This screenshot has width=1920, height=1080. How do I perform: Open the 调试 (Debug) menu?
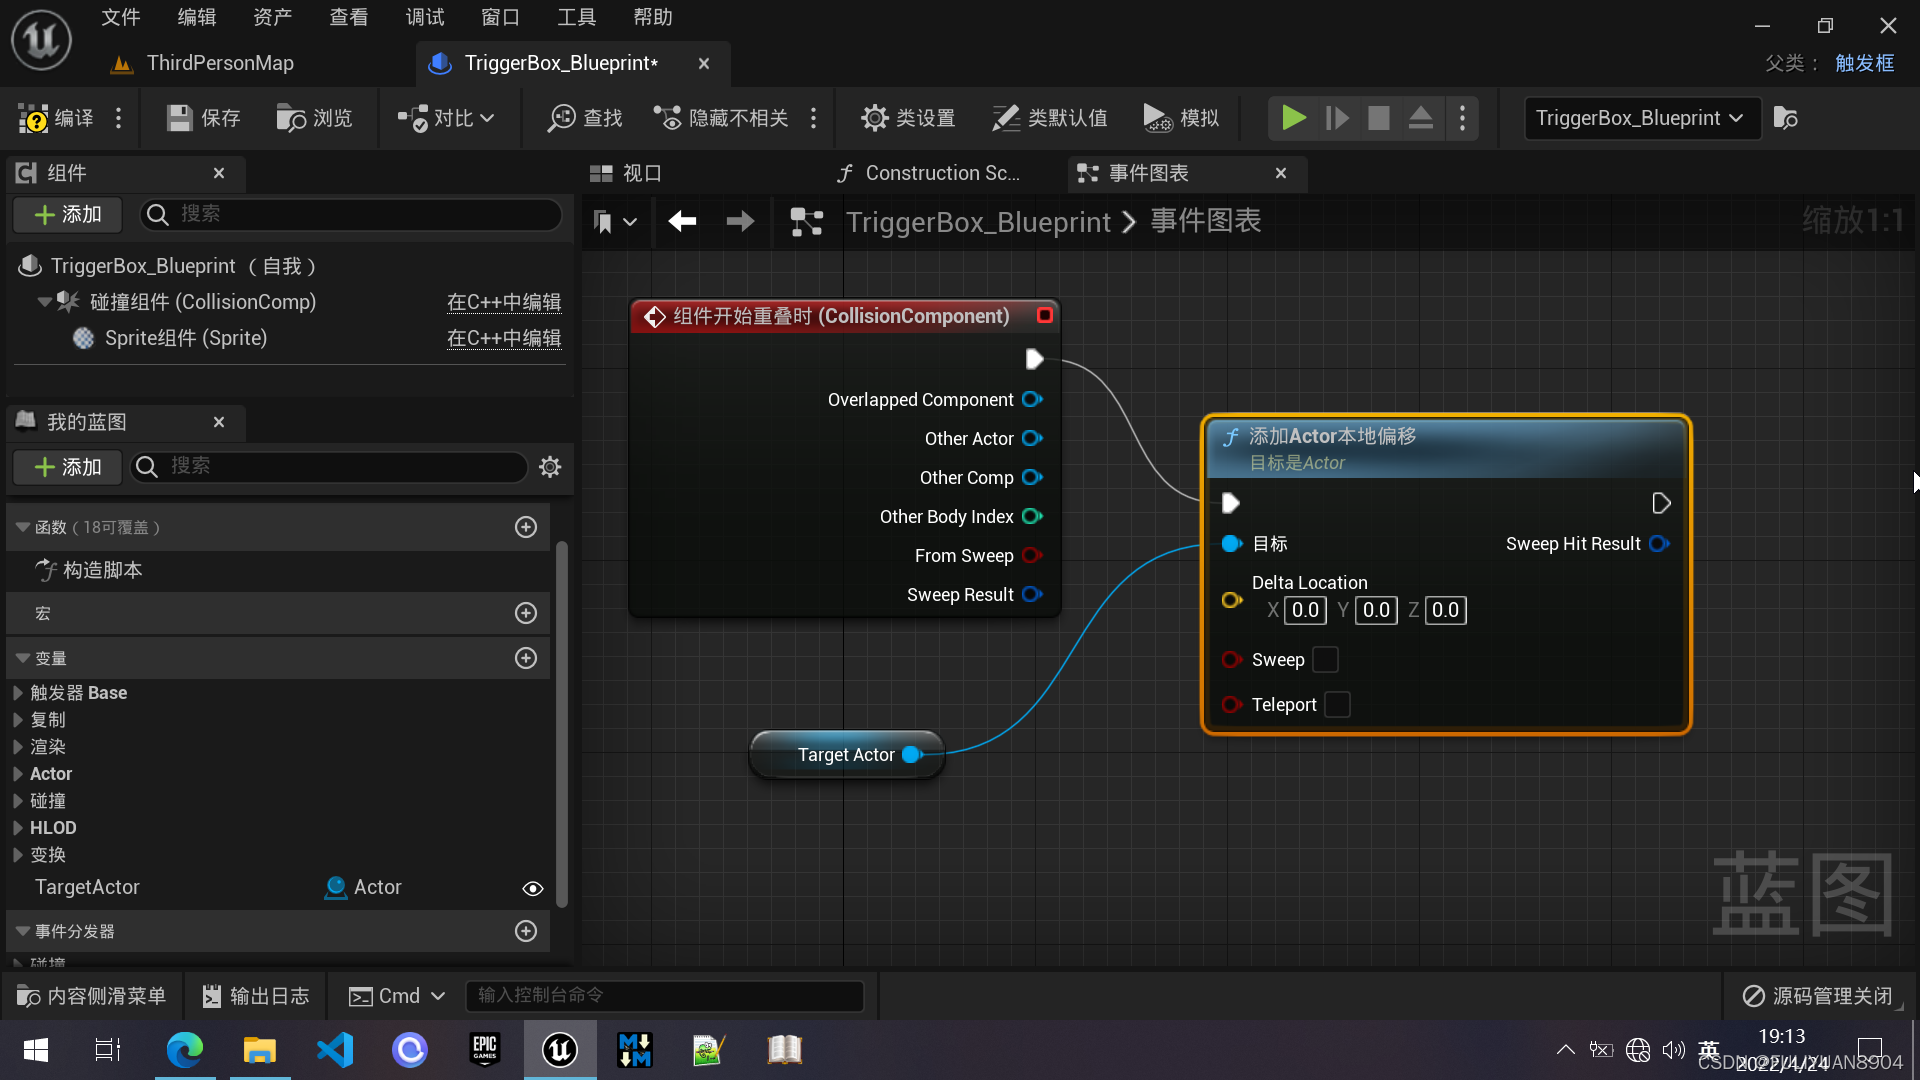point(425,17)
